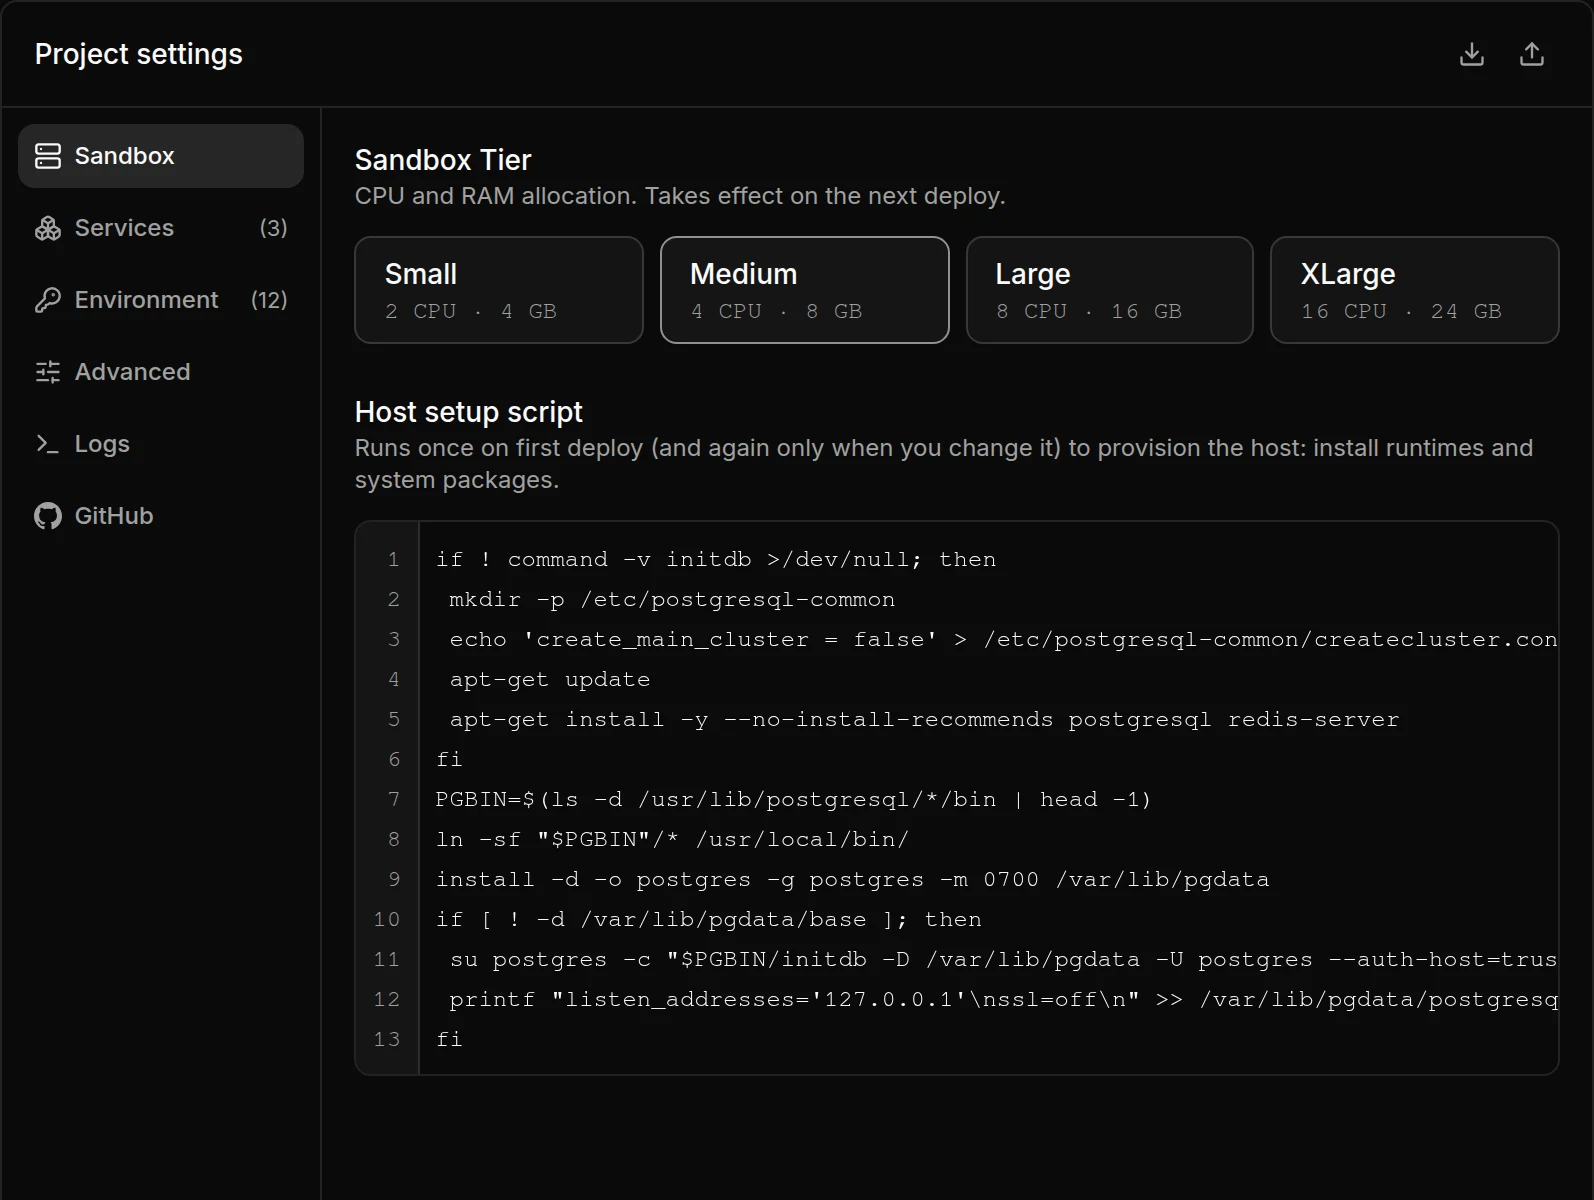Click the Services cubes icon

pyautogui.click(x=48, y=228)
